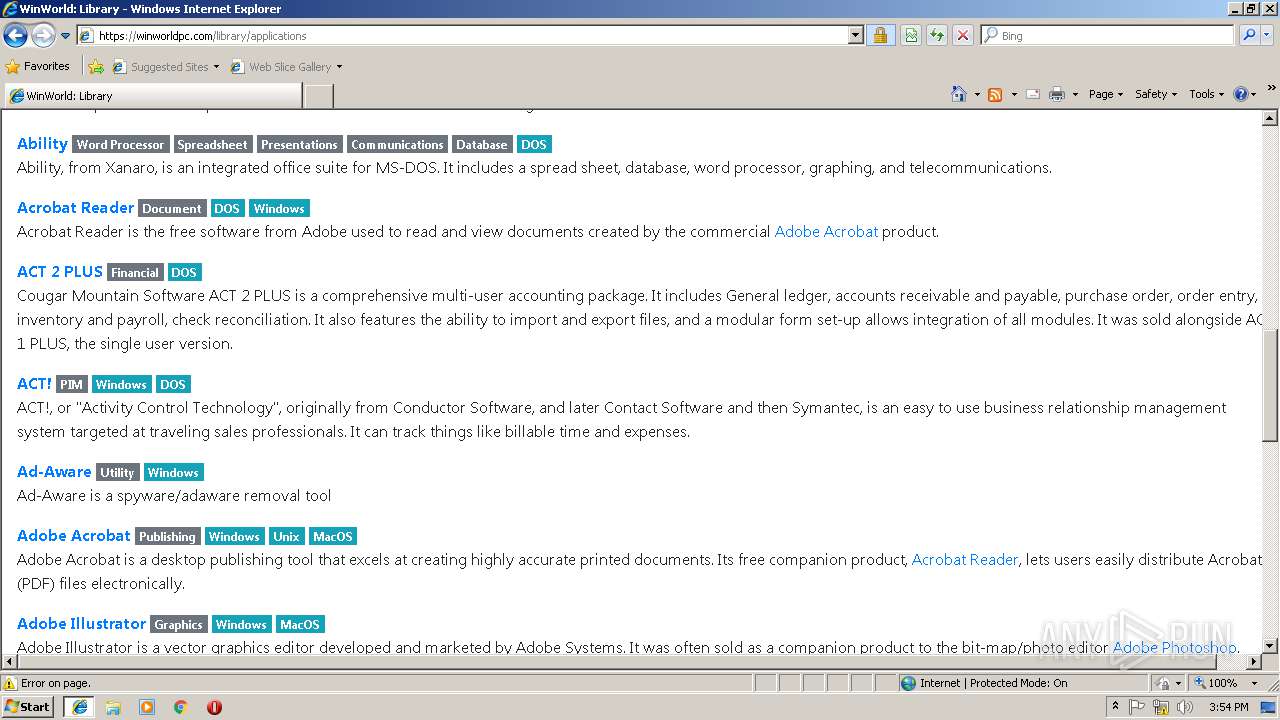
Task: Open the Tools menu
Action: pyautogui.click(x=1206, y=94)
